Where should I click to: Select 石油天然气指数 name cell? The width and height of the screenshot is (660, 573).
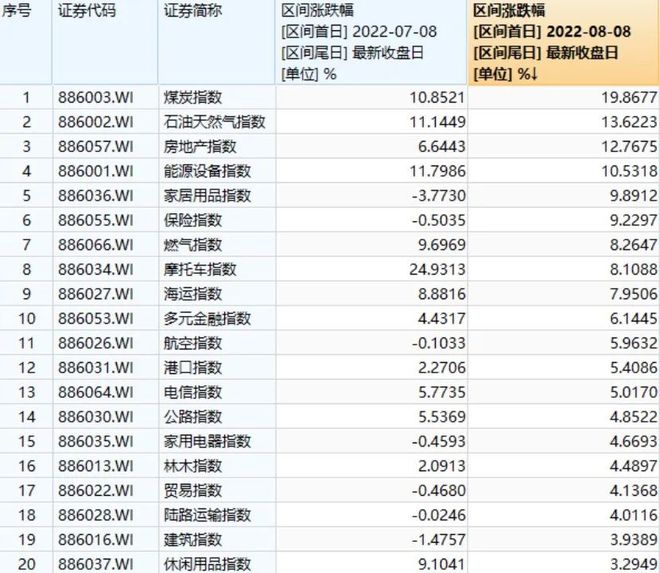[x=215, y=122]
